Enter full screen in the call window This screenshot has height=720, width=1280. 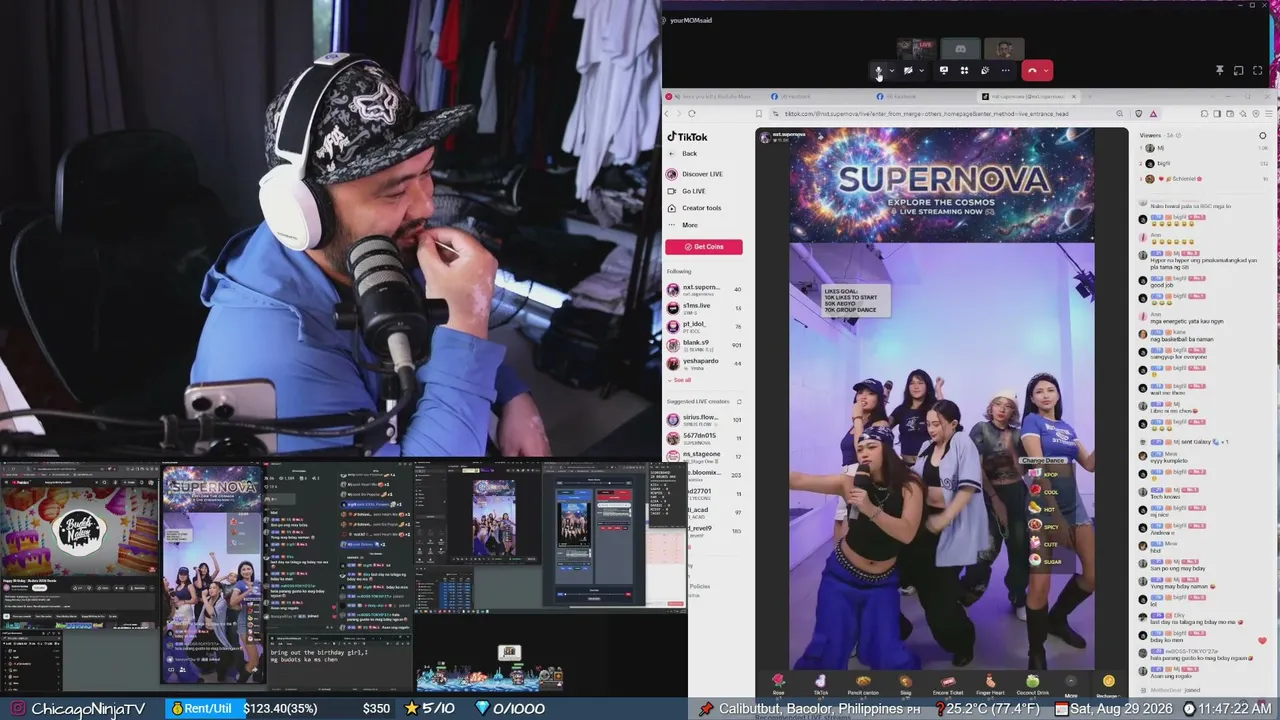[x=1257, y=71]
